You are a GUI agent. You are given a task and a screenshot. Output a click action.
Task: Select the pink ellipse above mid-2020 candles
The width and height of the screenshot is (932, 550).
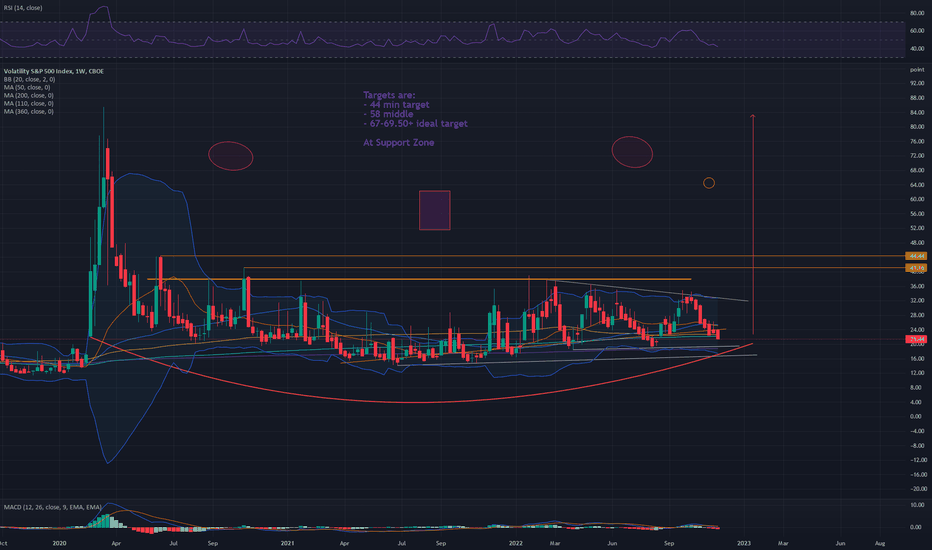231,156
